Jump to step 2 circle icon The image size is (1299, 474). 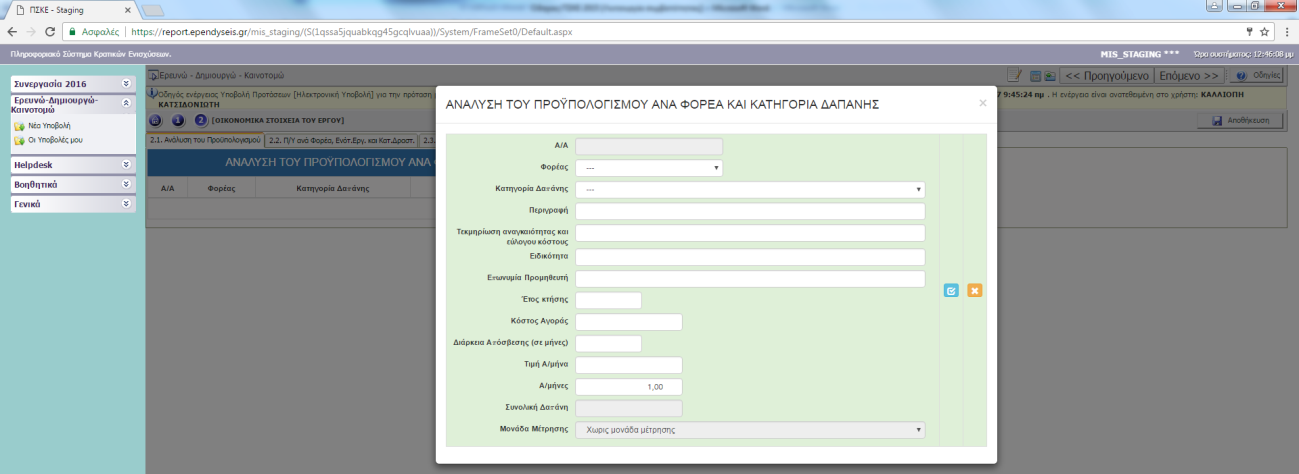click(200, 120)
